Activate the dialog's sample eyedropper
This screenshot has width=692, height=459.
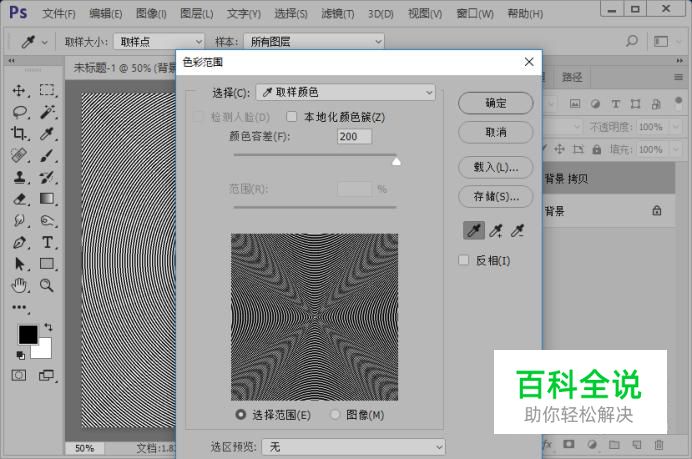(x=474, y=230)
